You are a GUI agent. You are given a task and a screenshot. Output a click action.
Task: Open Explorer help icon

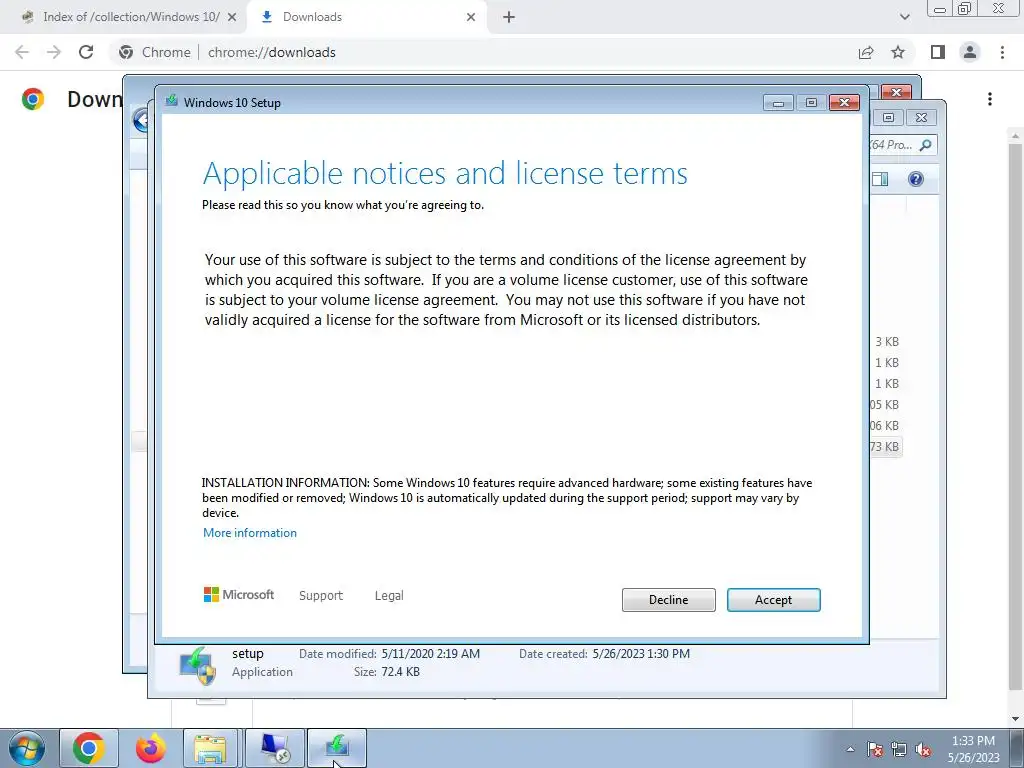point(916,179)
